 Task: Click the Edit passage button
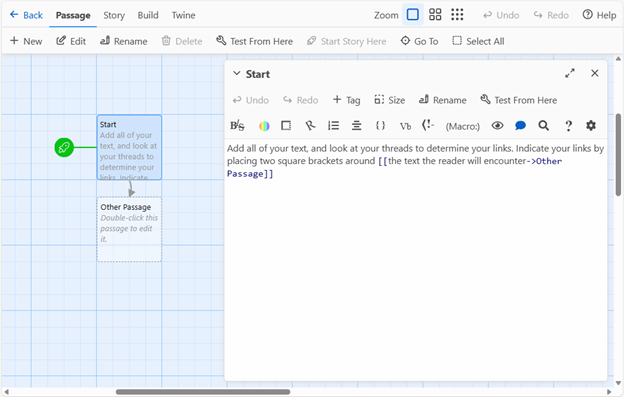click(71, 41)
